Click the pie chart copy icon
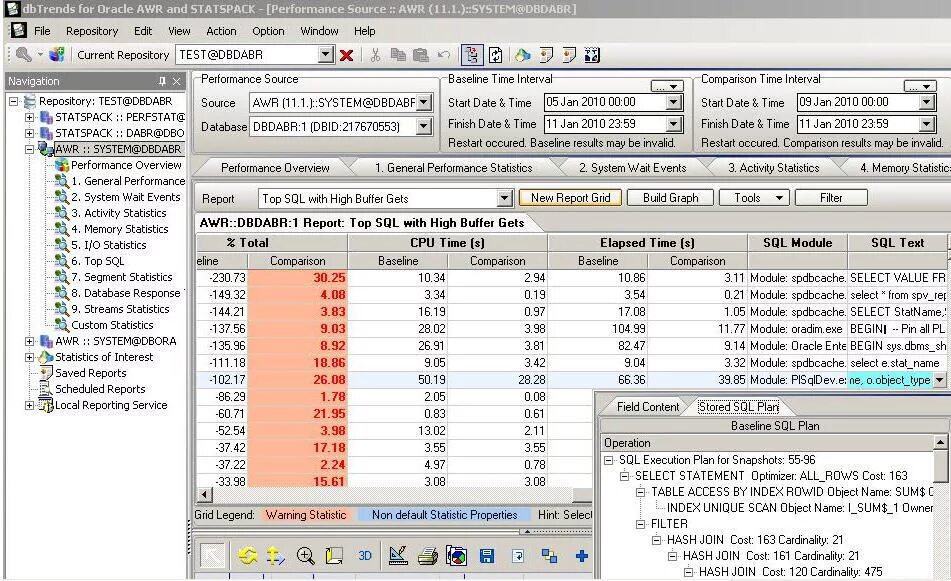Viewport: 951px width, 581px height. coord(456,556)
